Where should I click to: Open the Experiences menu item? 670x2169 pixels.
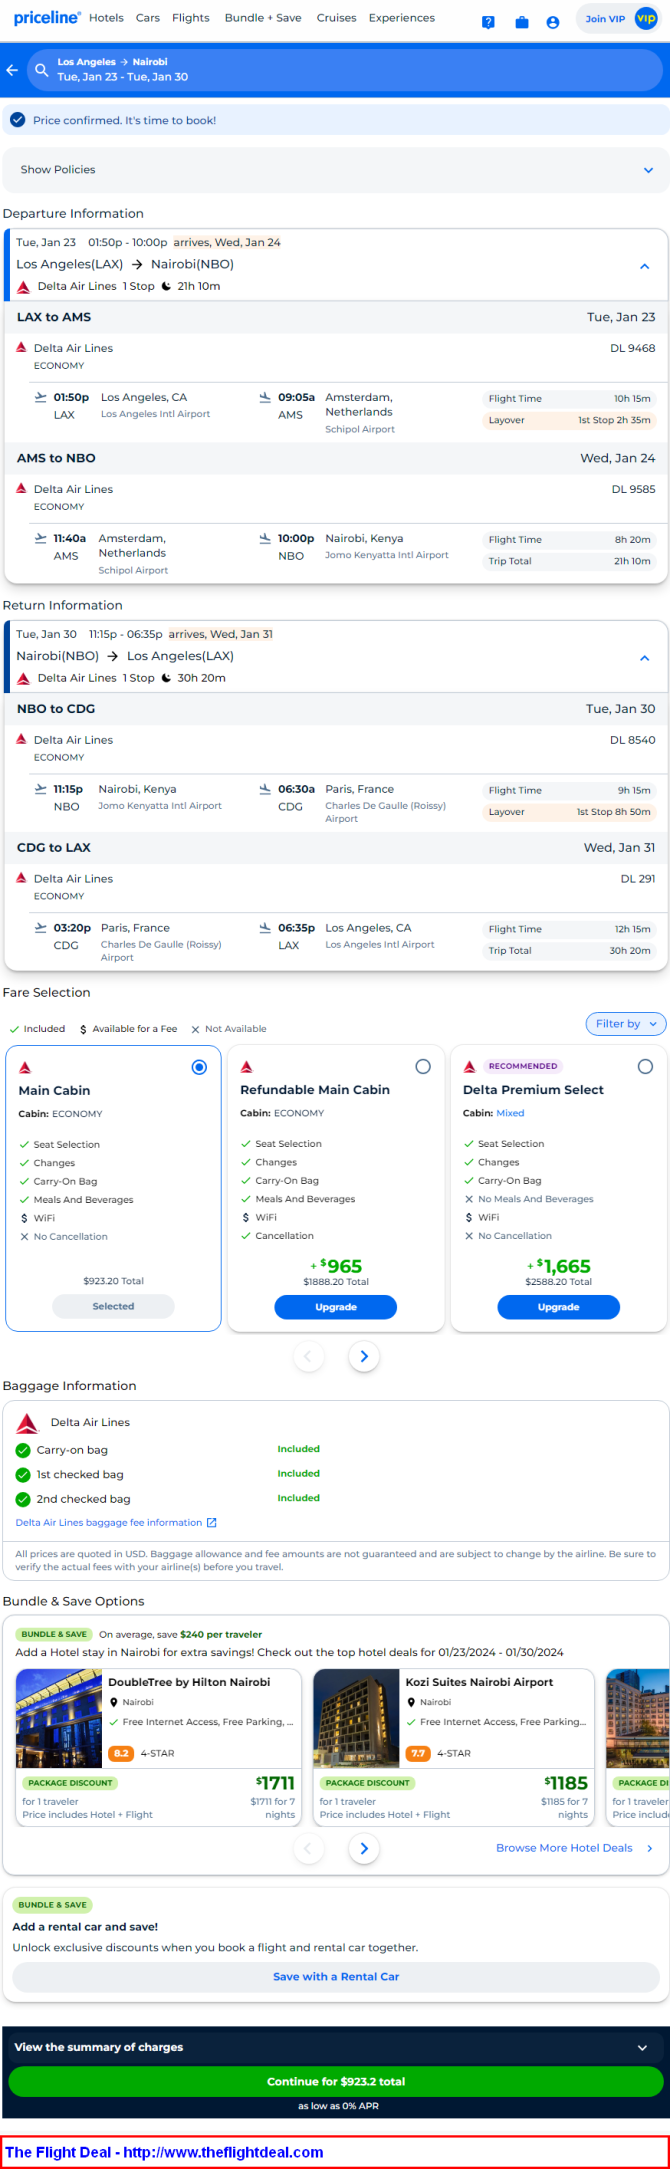(x=402, y=18)
